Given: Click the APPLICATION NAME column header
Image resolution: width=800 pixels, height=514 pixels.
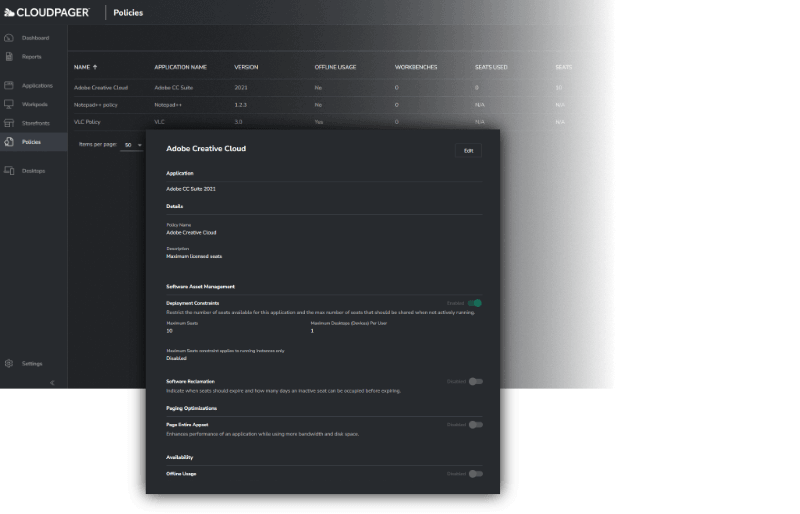Looking at the screenshot, I should click(x=180, y=67).
